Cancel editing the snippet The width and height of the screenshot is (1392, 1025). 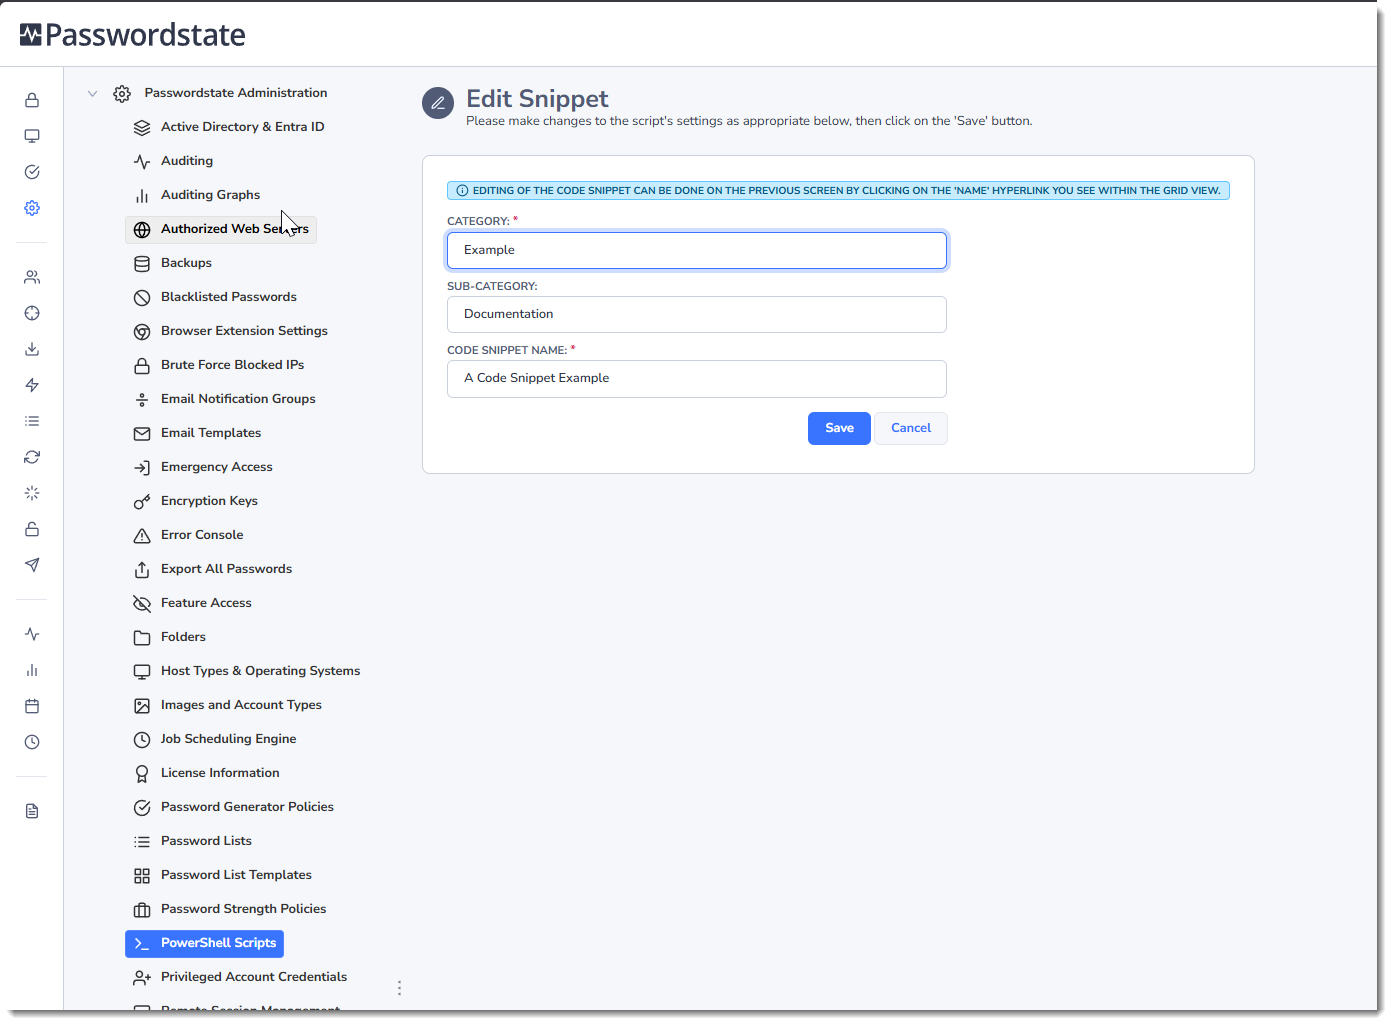click(911, 428)
